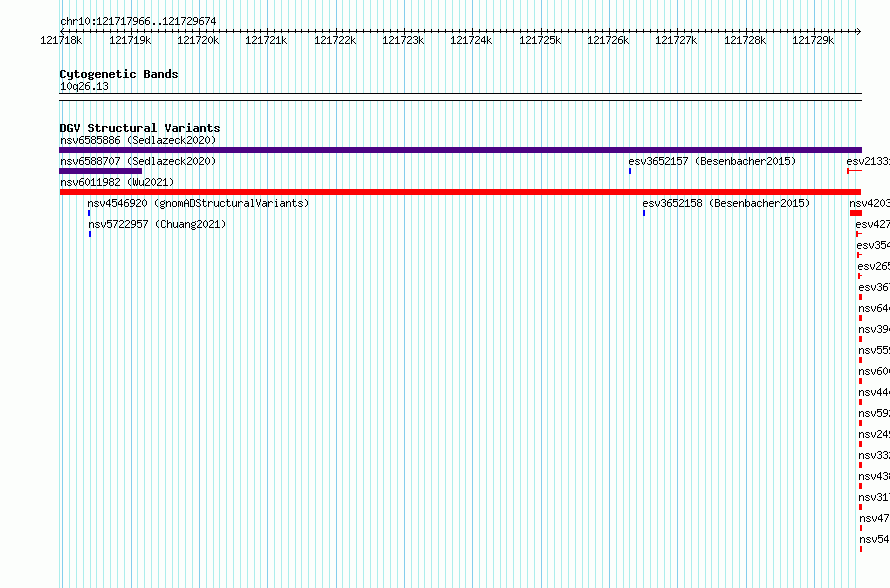Screen dimensions: 890x588
Task: Open variant nsv5722957 (Chuang2021) label
Action: pos(157,224)
